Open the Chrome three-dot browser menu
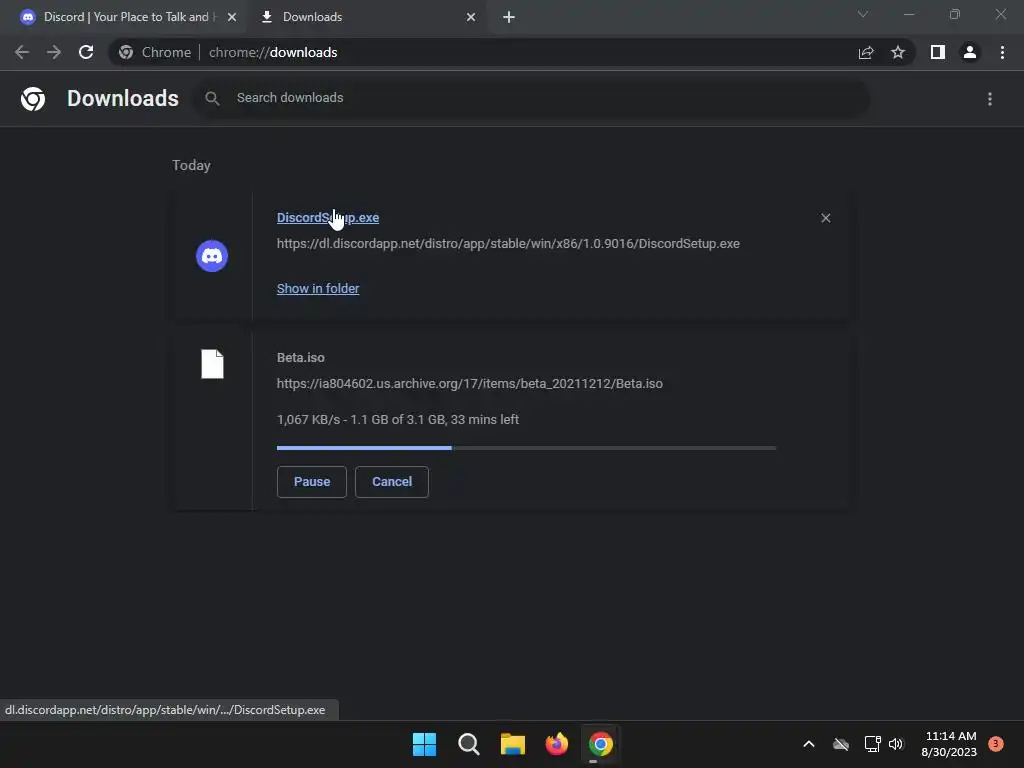This screenshot has height=768, width=1024. click(1002, 52)
